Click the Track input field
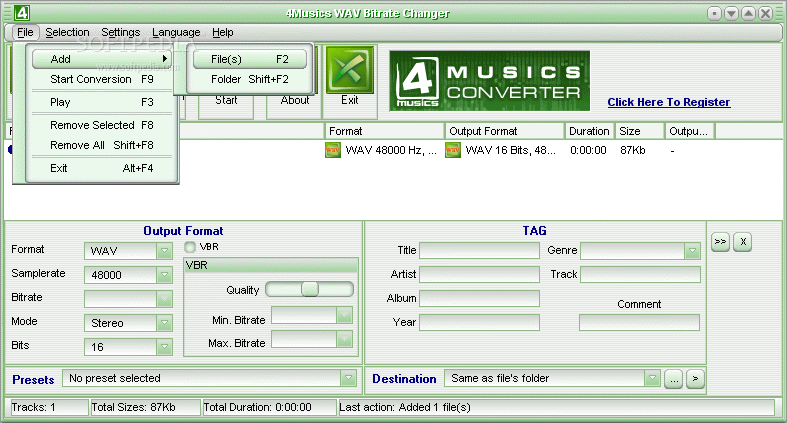 (640, 274)
